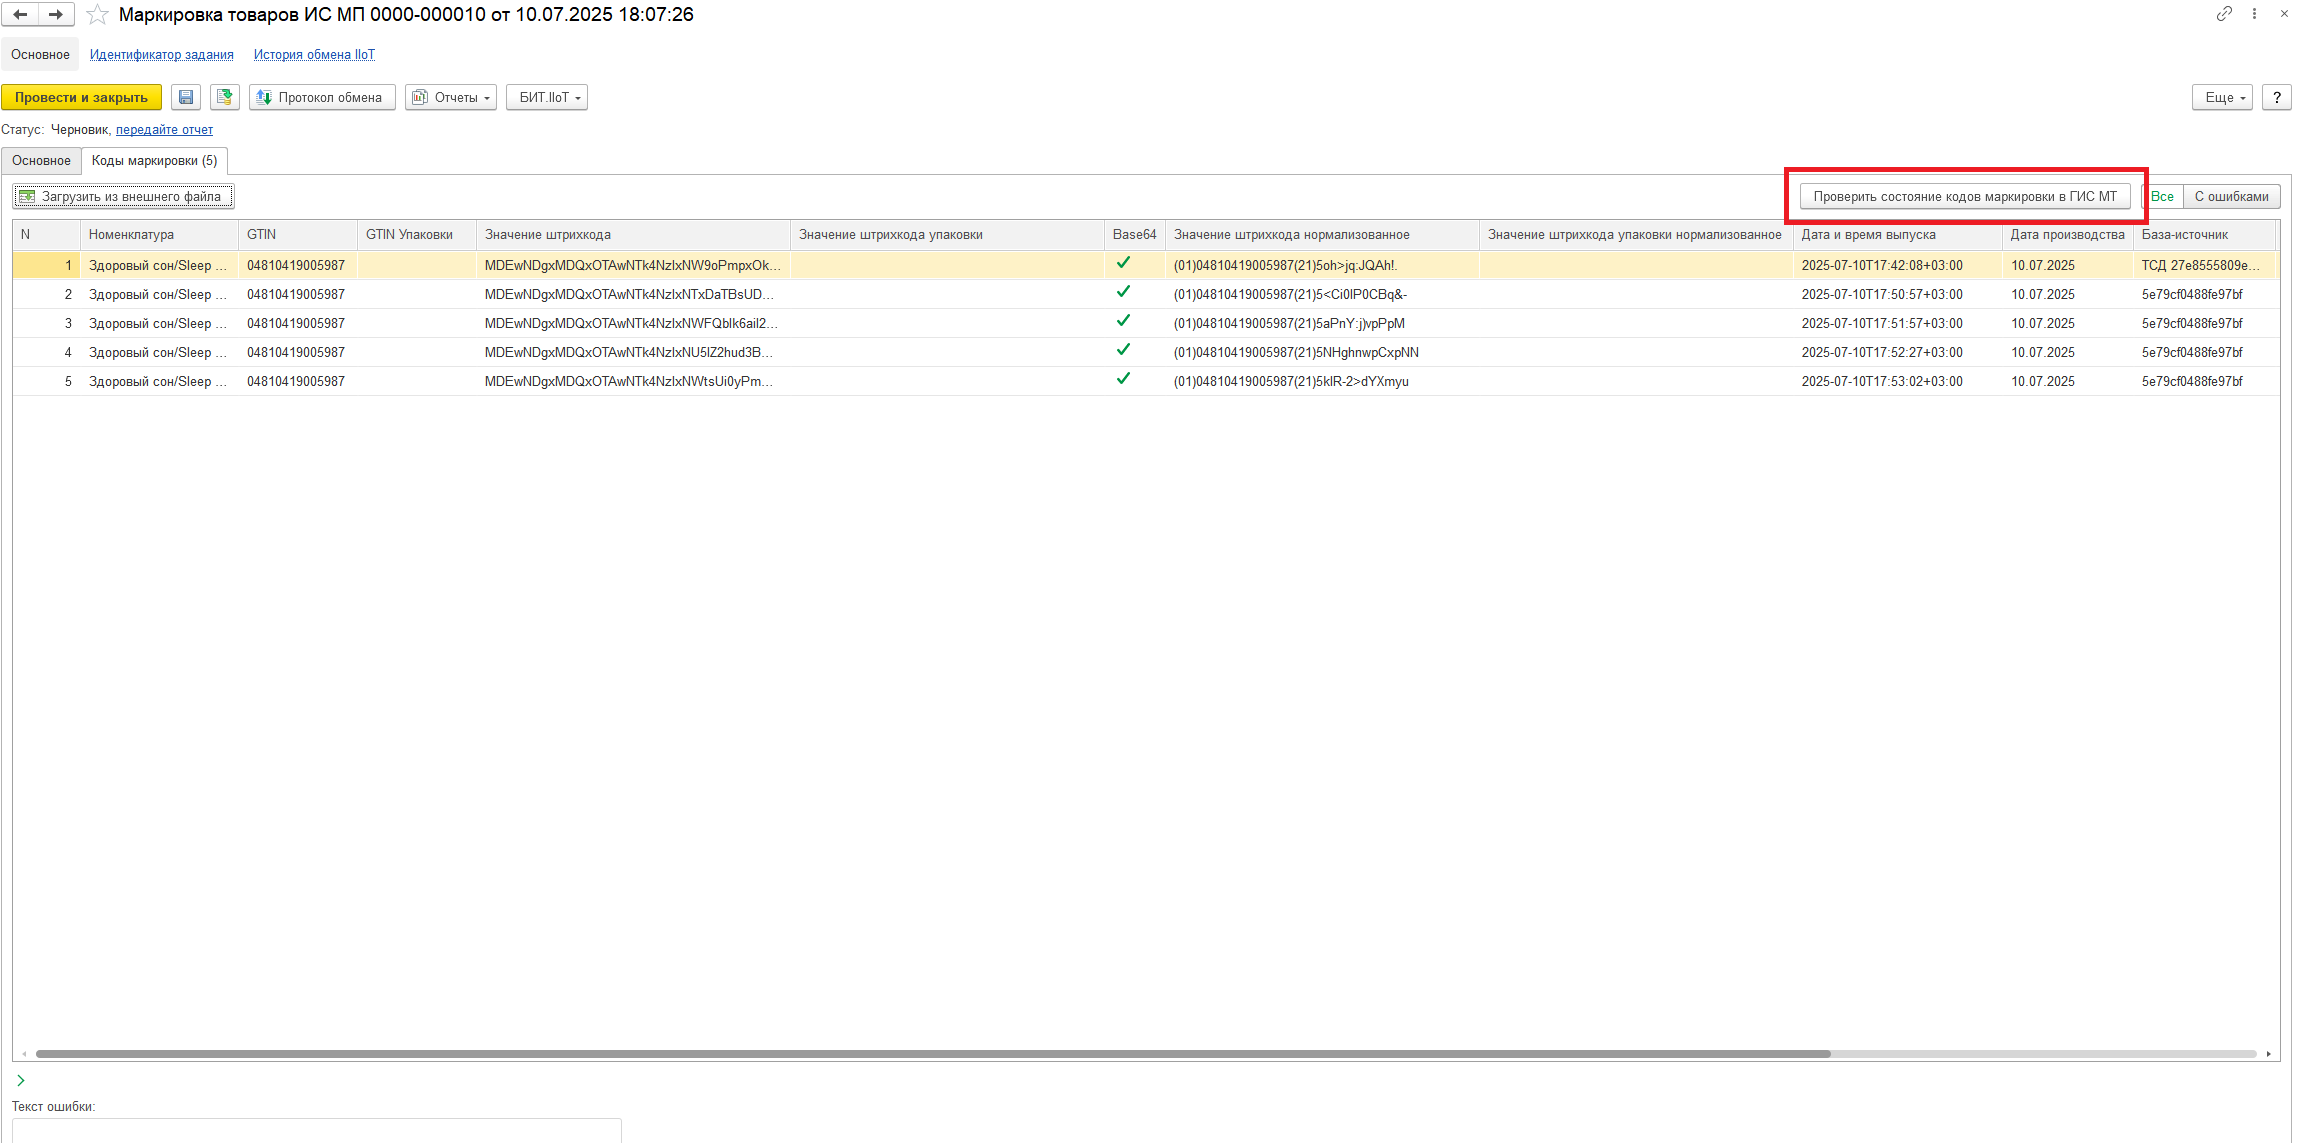Expand the Отчеты dropdown
2304x1143 pixels.
(x=451, y=97)
